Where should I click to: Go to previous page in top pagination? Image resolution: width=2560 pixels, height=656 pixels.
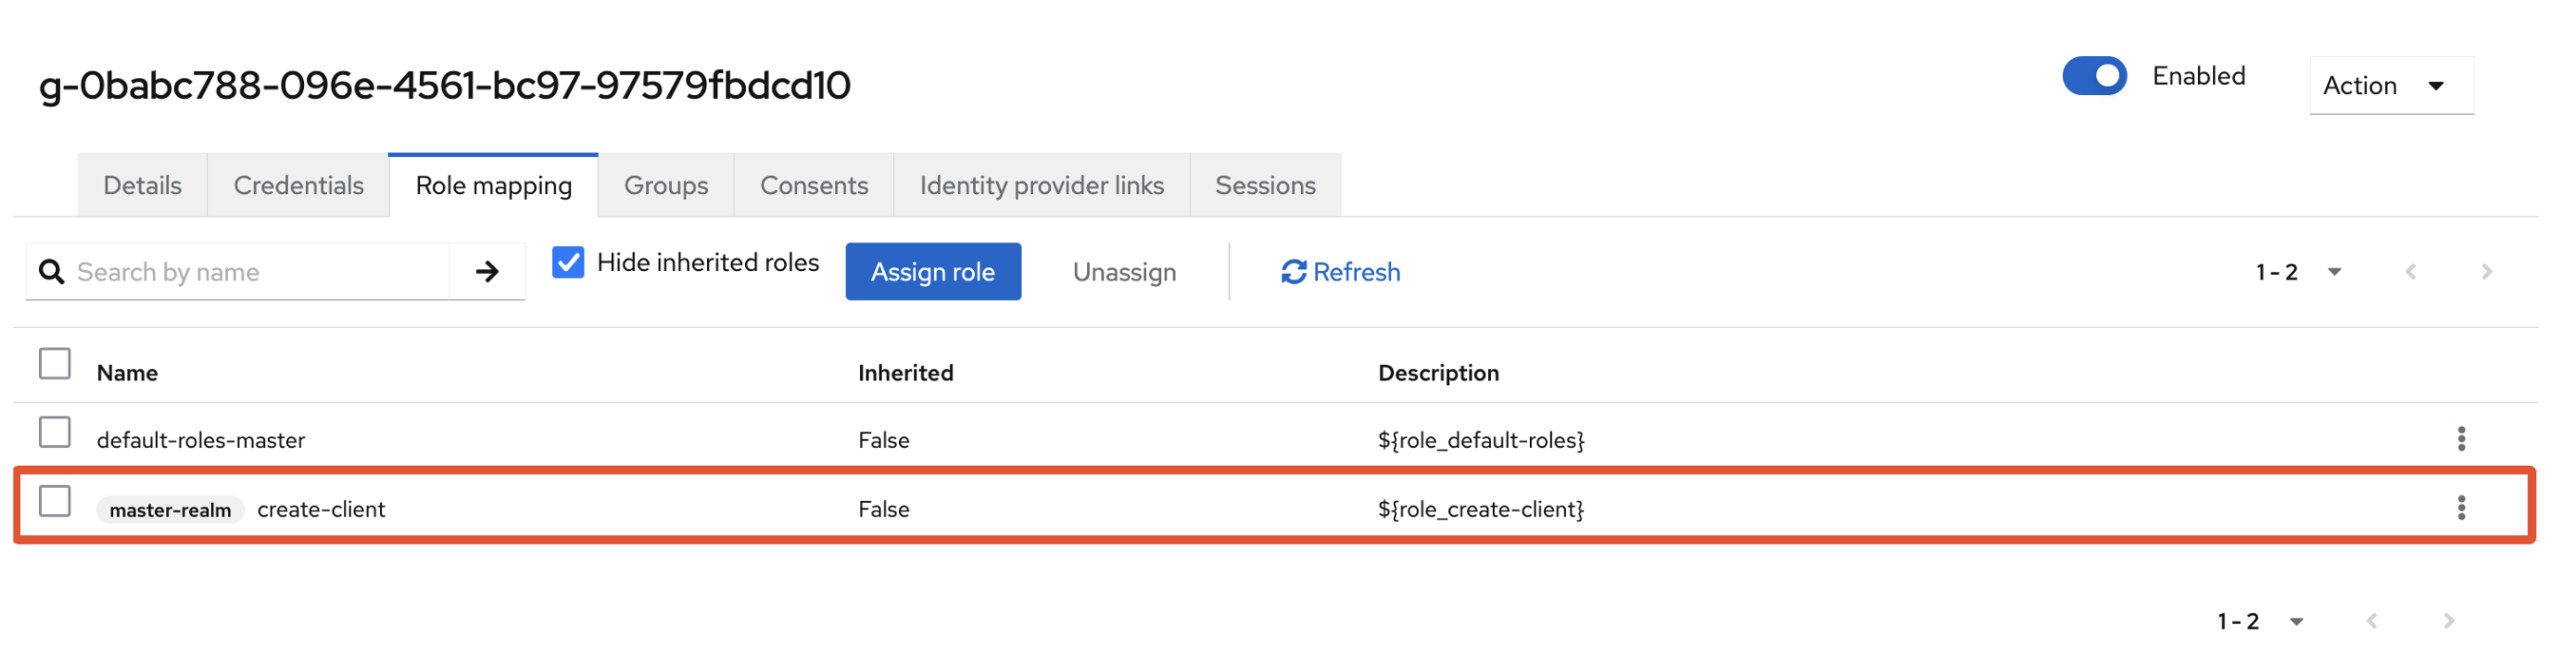tap(2410, 271)
